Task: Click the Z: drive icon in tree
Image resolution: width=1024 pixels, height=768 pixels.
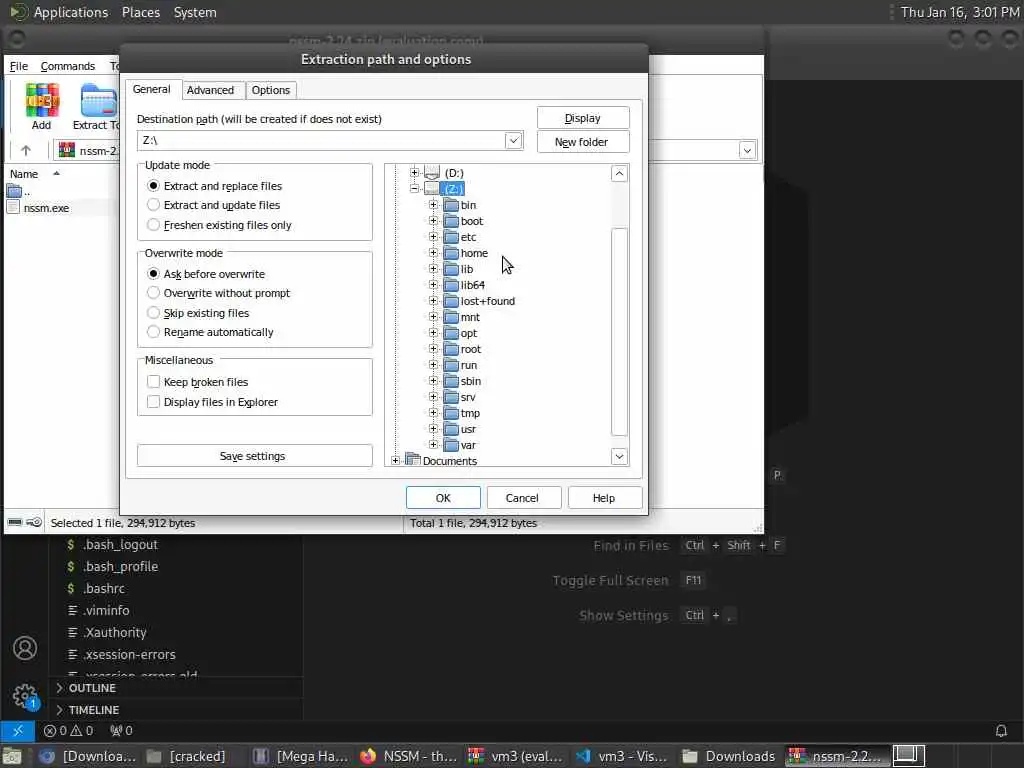Action: 432,189
